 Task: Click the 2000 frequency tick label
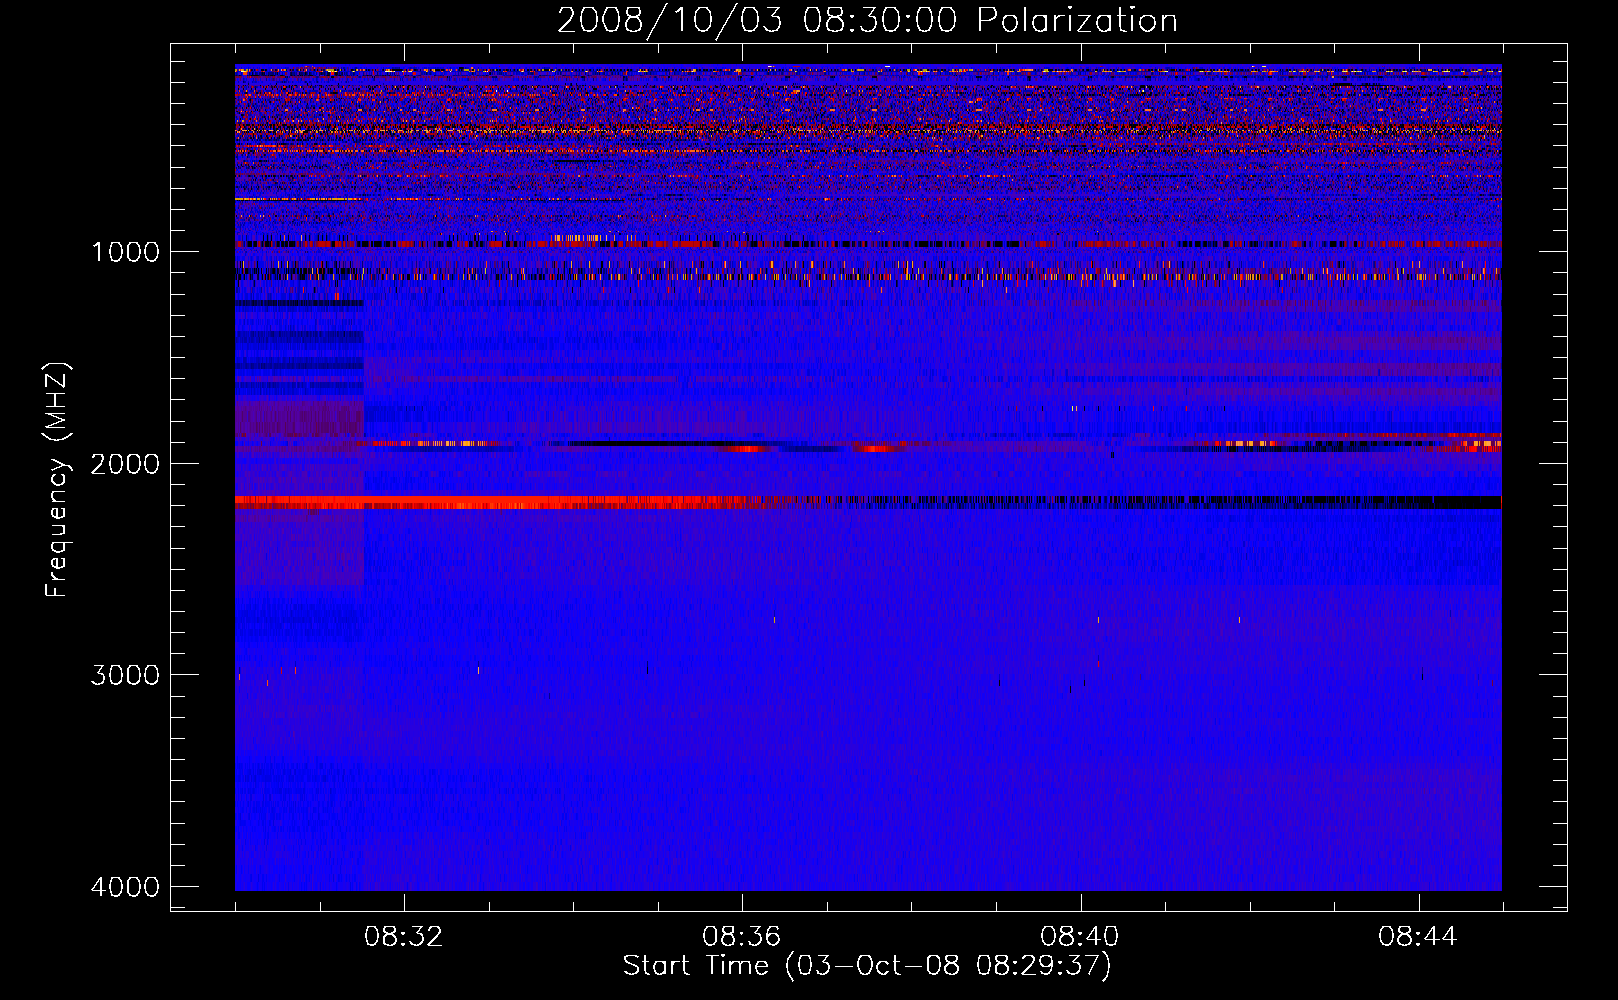[125, 464]
